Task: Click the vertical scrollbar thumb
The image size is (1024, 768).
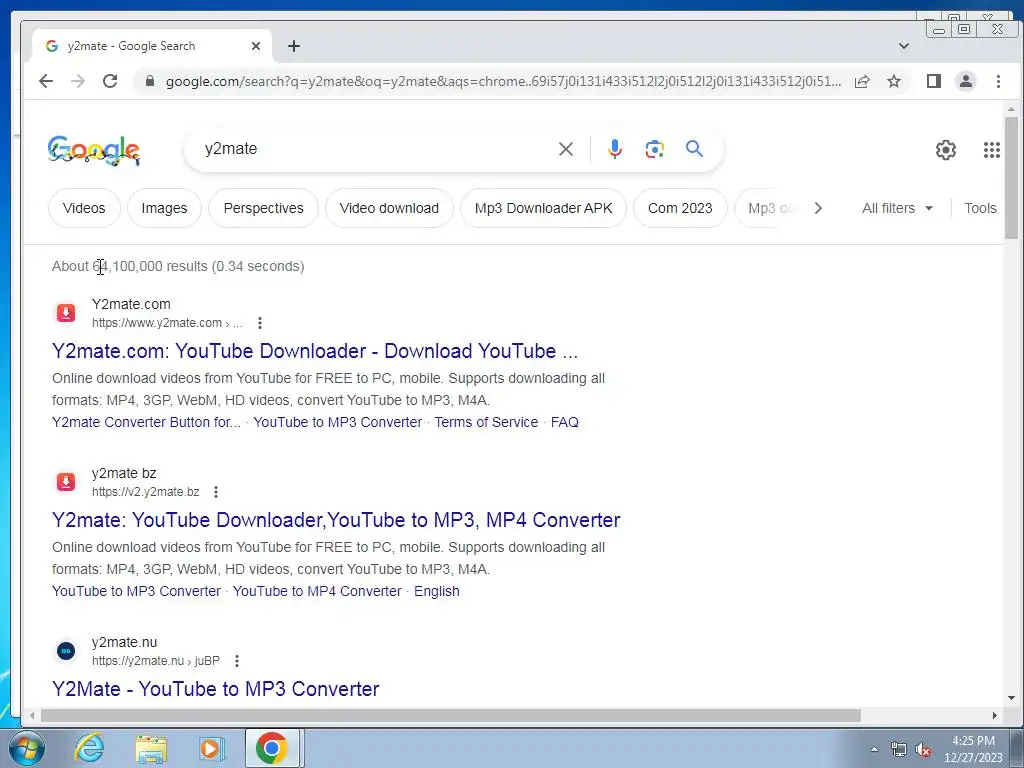Action: [1011, 178]
